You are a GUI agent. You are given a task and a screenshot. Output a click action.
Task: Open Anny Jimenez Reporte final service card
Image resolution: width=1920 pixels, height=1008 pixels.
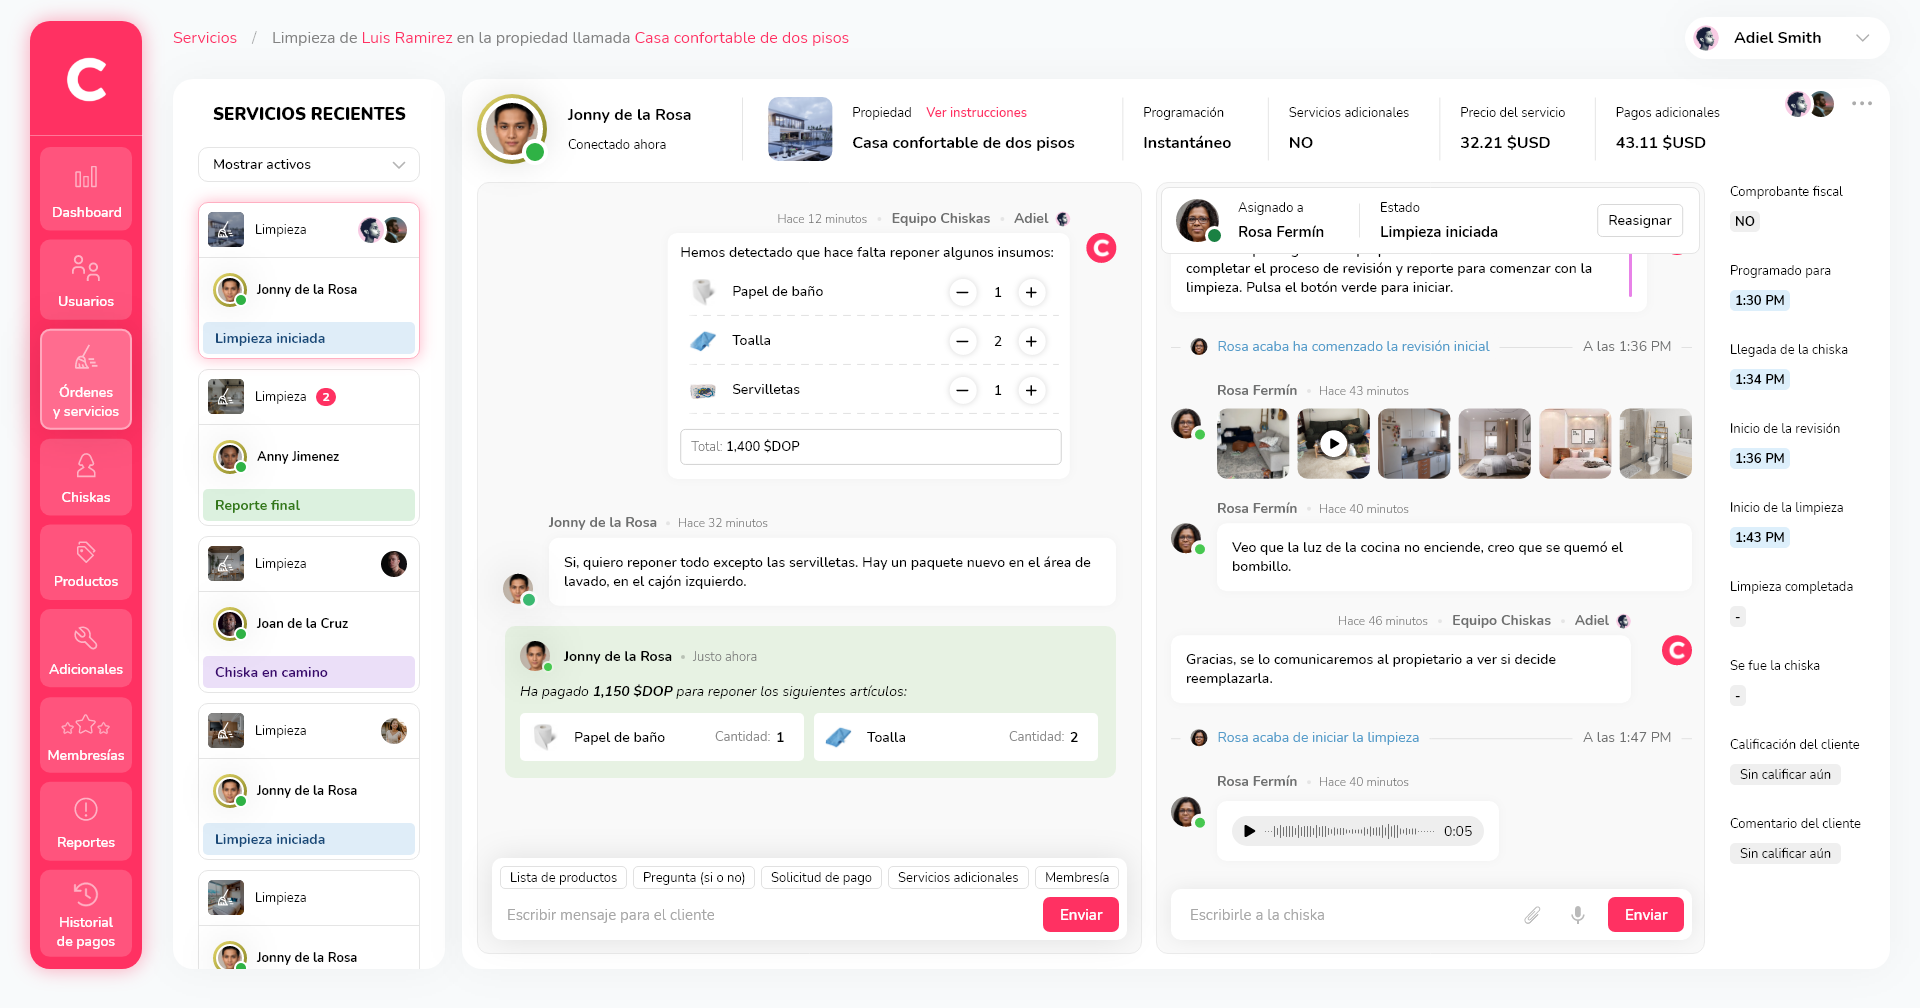[x=309, y=448]
